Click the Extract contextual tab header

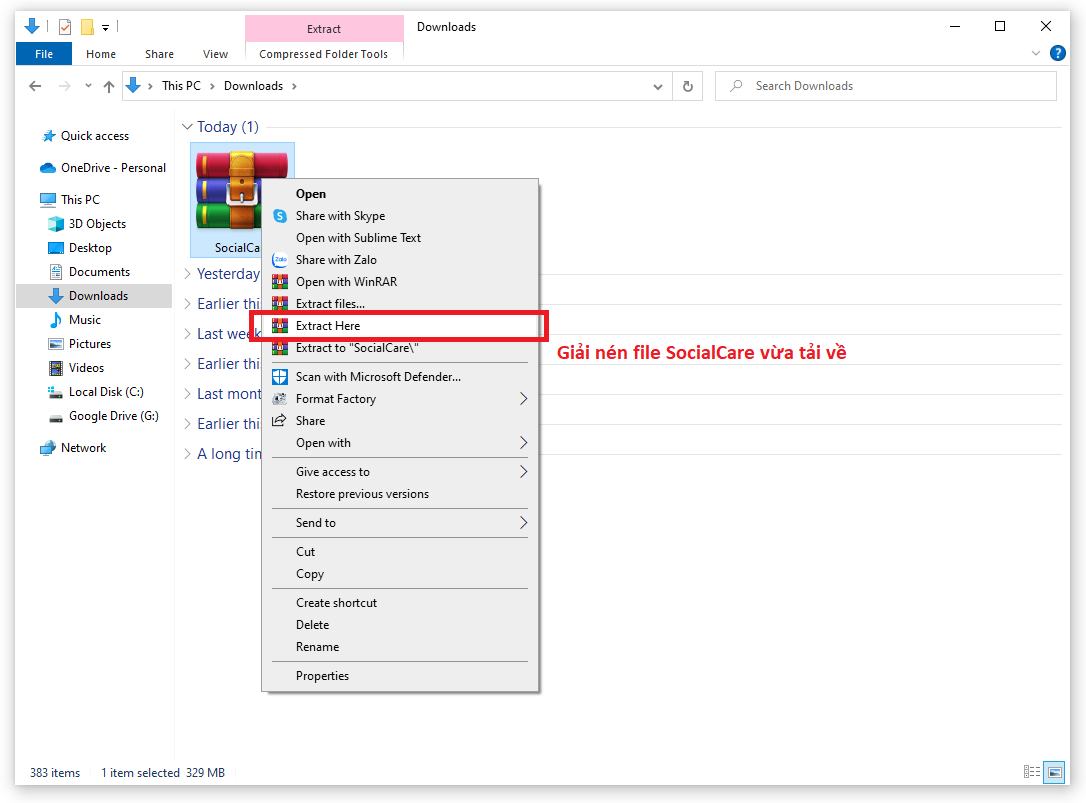coord(323,28)
